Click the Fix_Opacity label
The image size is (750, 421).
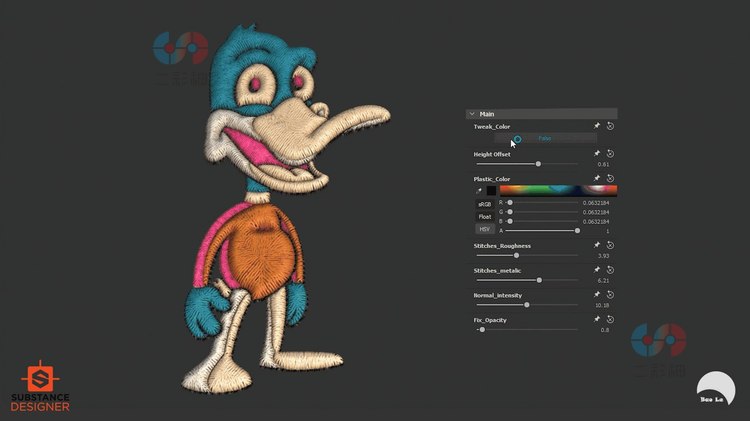coord(490,320)
